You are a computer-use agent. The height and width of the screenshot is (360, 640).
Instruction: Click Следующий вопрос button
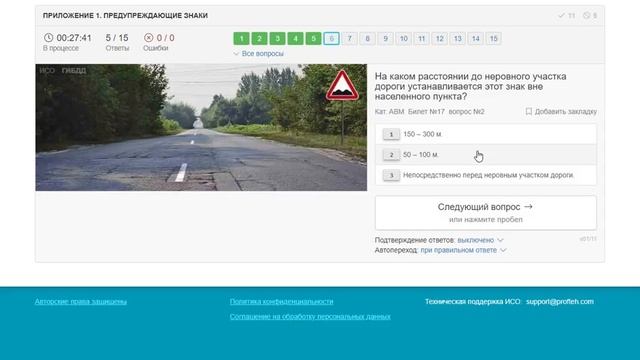pyautogui.click(x=486, y=213)
